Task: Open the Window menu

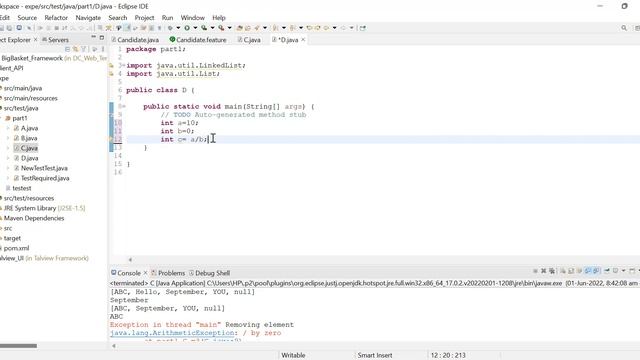Action: point(193,18)
